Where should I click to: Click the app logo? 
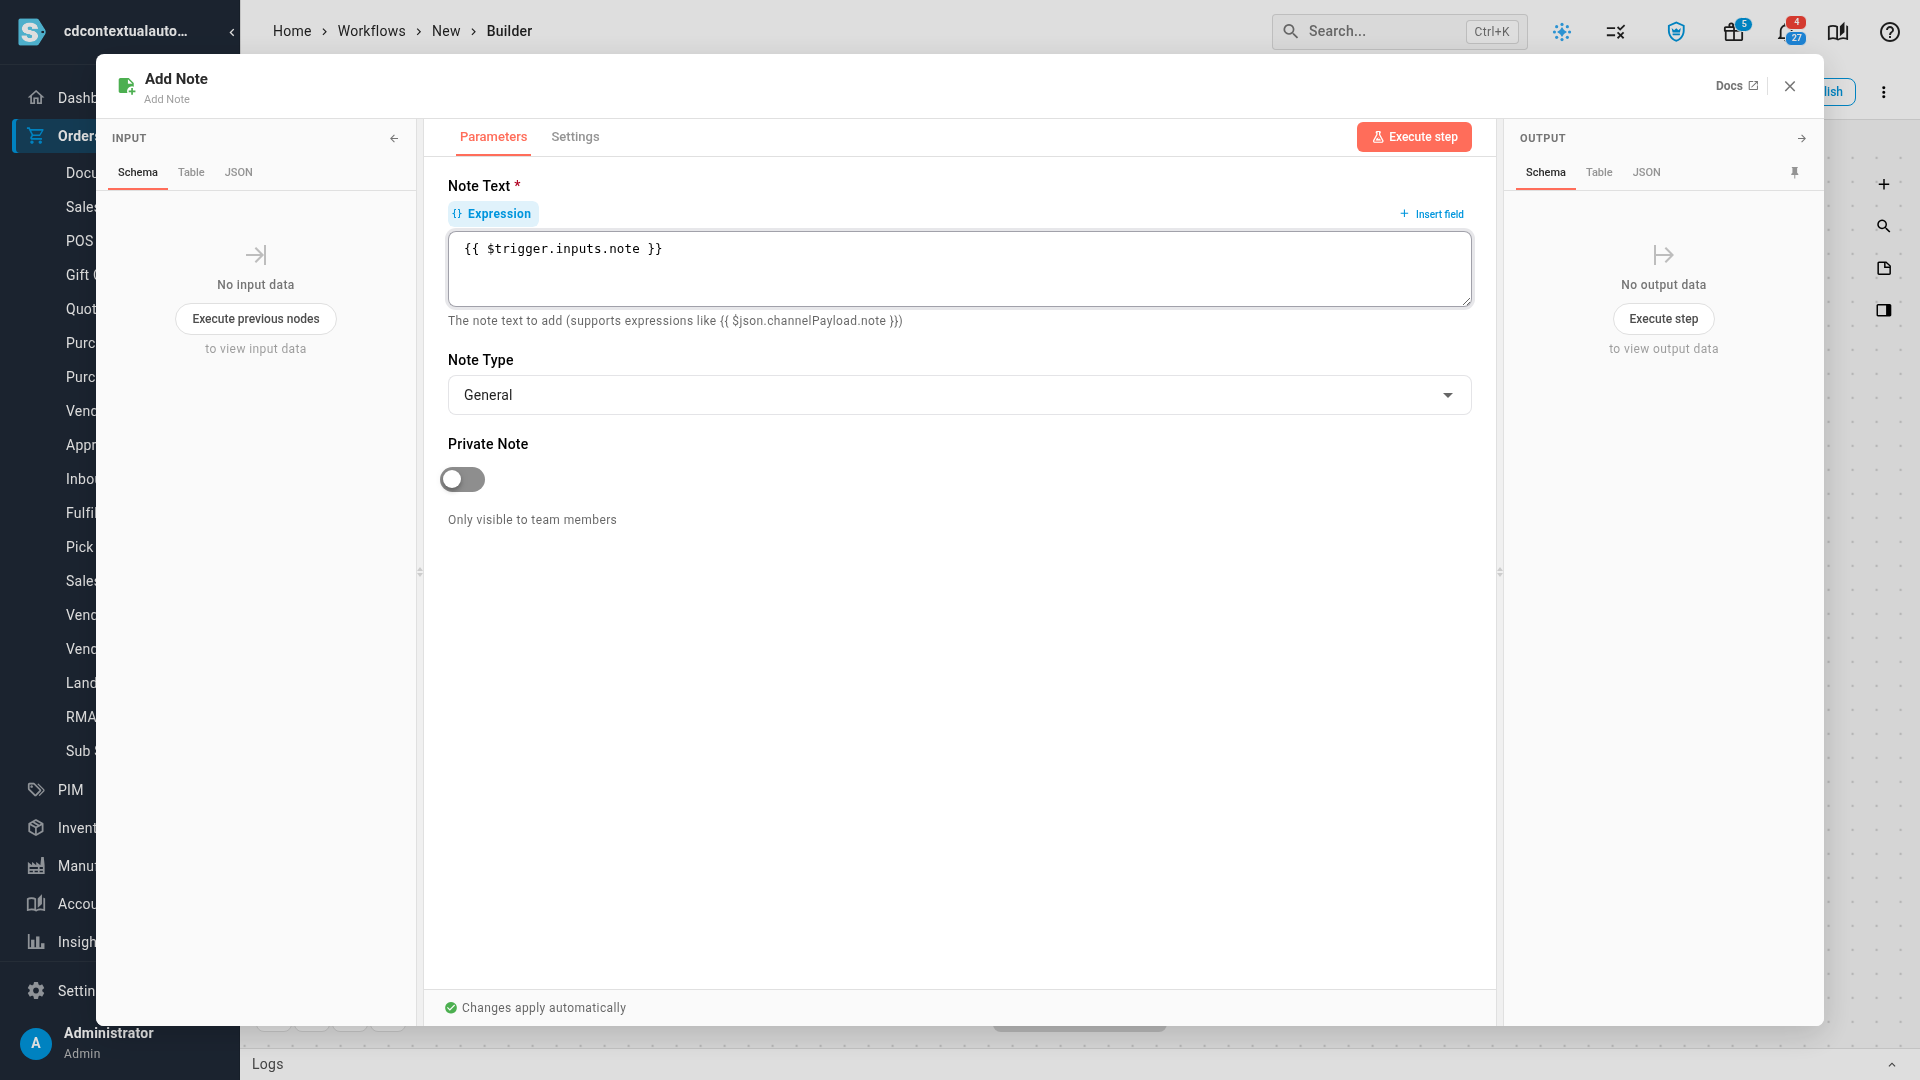32,32
